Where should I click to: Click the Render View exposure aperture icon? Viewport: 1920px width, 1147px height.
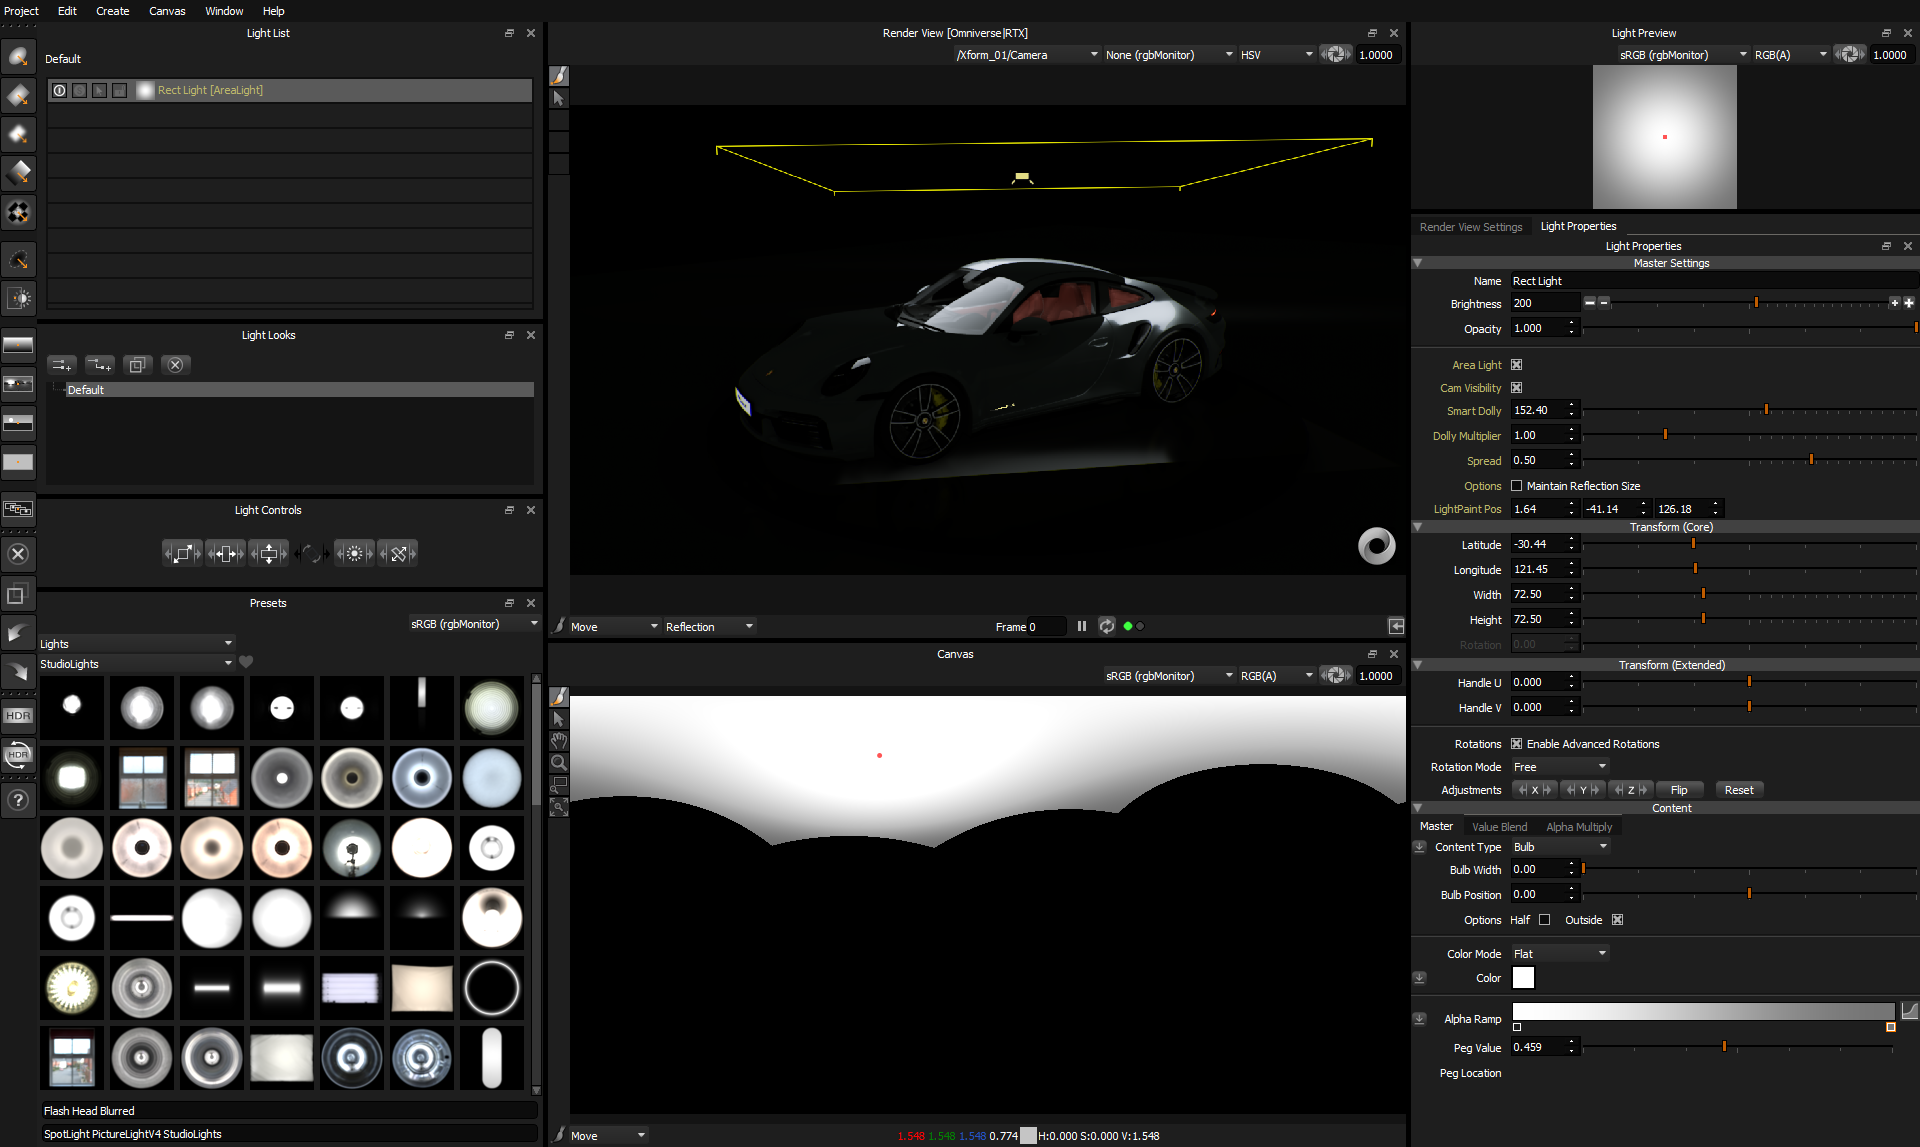[1336, 55]
